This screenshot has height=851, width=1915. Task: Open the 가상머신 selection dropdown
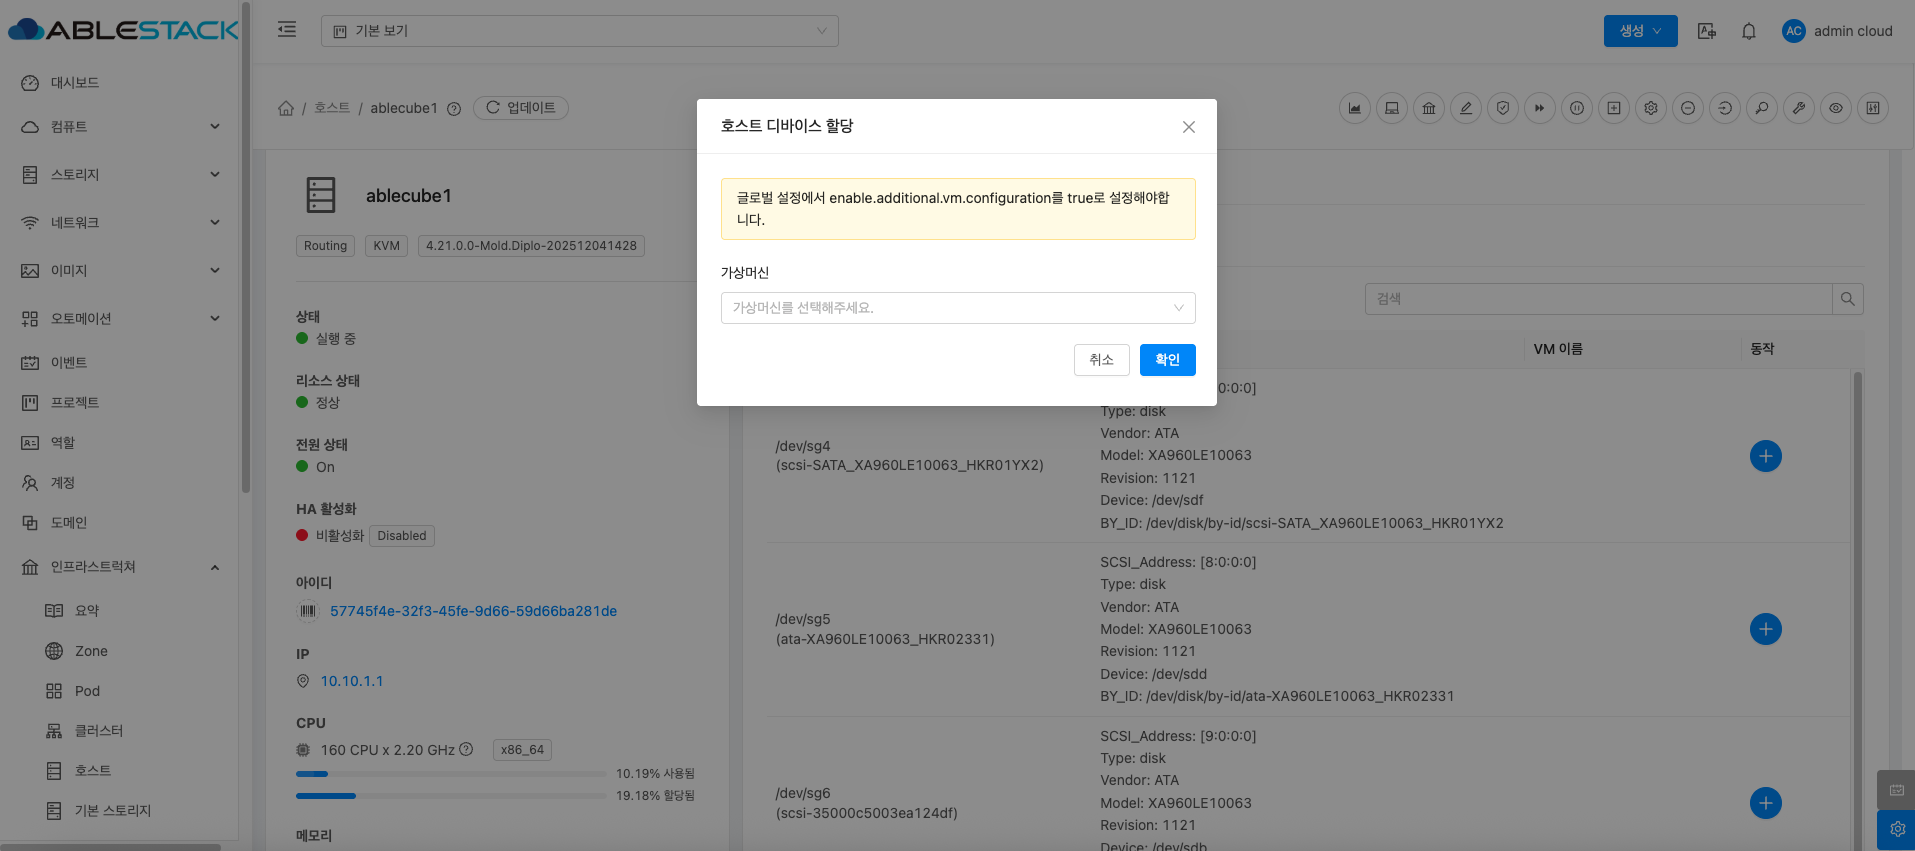coord(957,308)
